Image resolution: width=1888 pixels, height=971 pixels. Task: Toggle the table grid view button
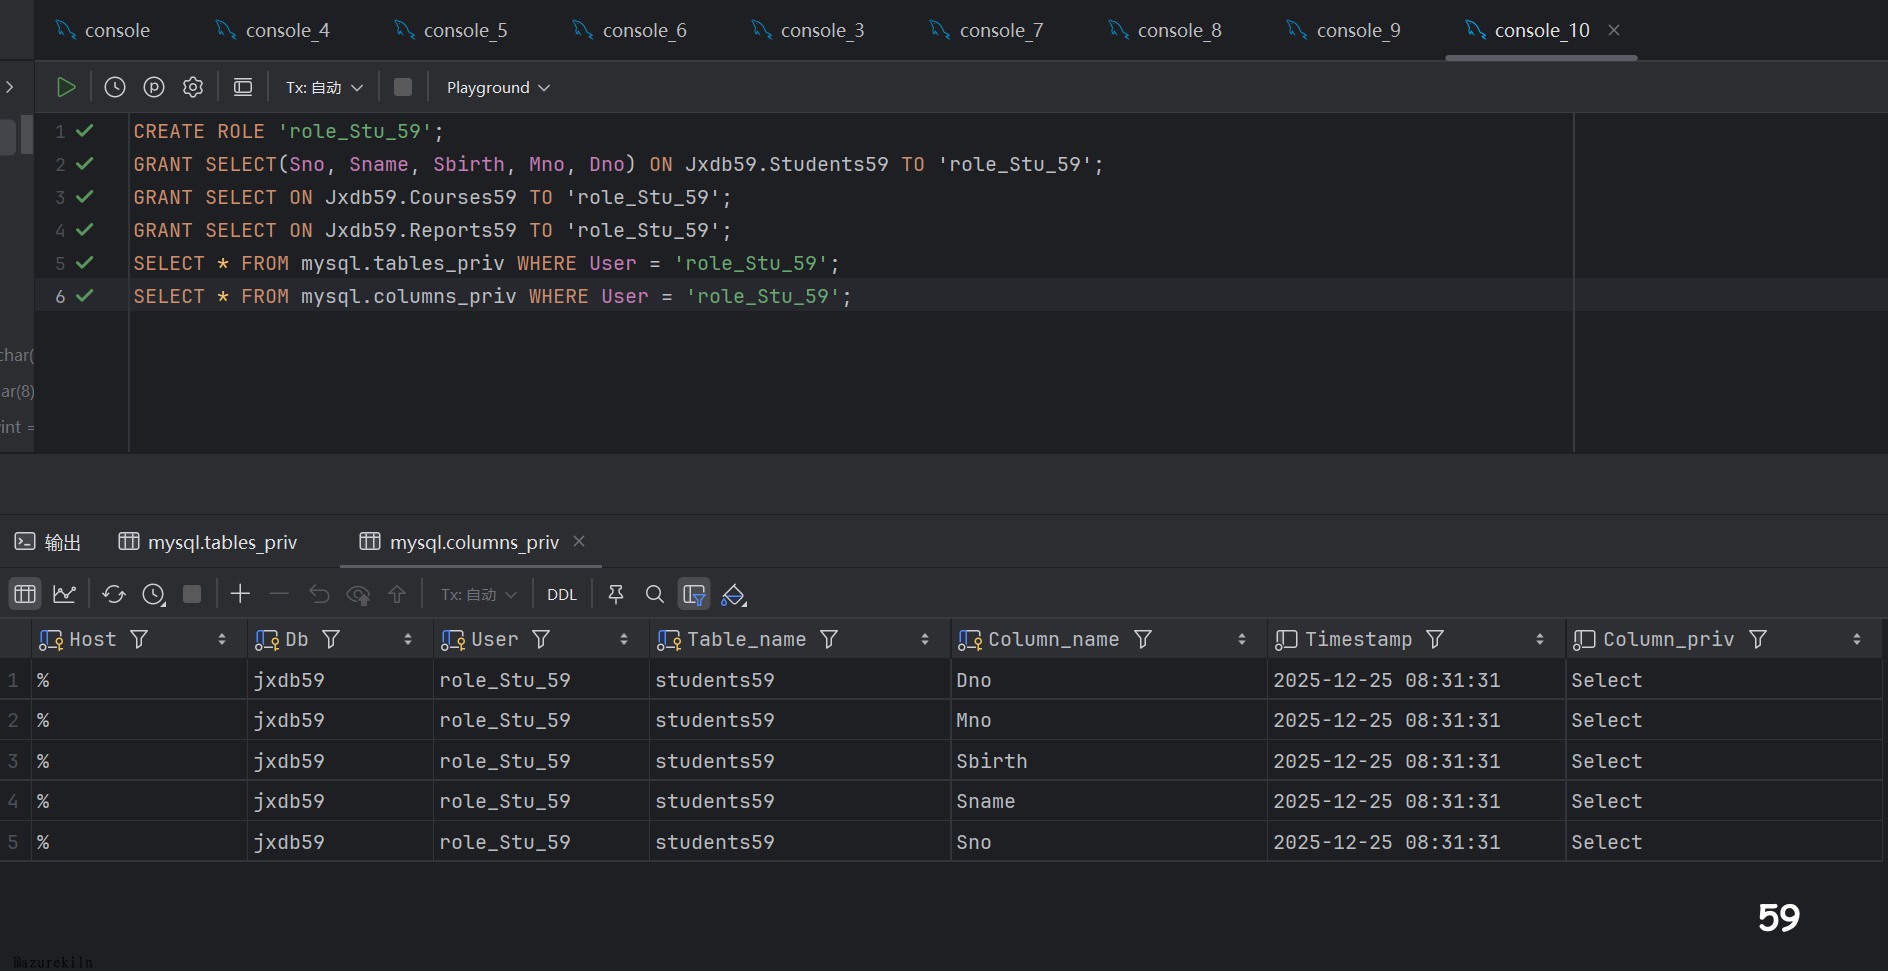coord(25,595)
